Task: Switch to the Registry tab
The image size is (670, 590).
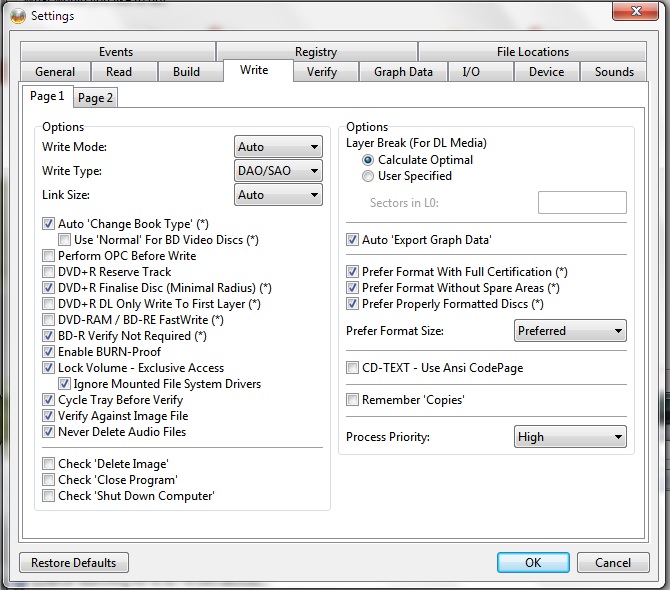Action: pos(316,52)
